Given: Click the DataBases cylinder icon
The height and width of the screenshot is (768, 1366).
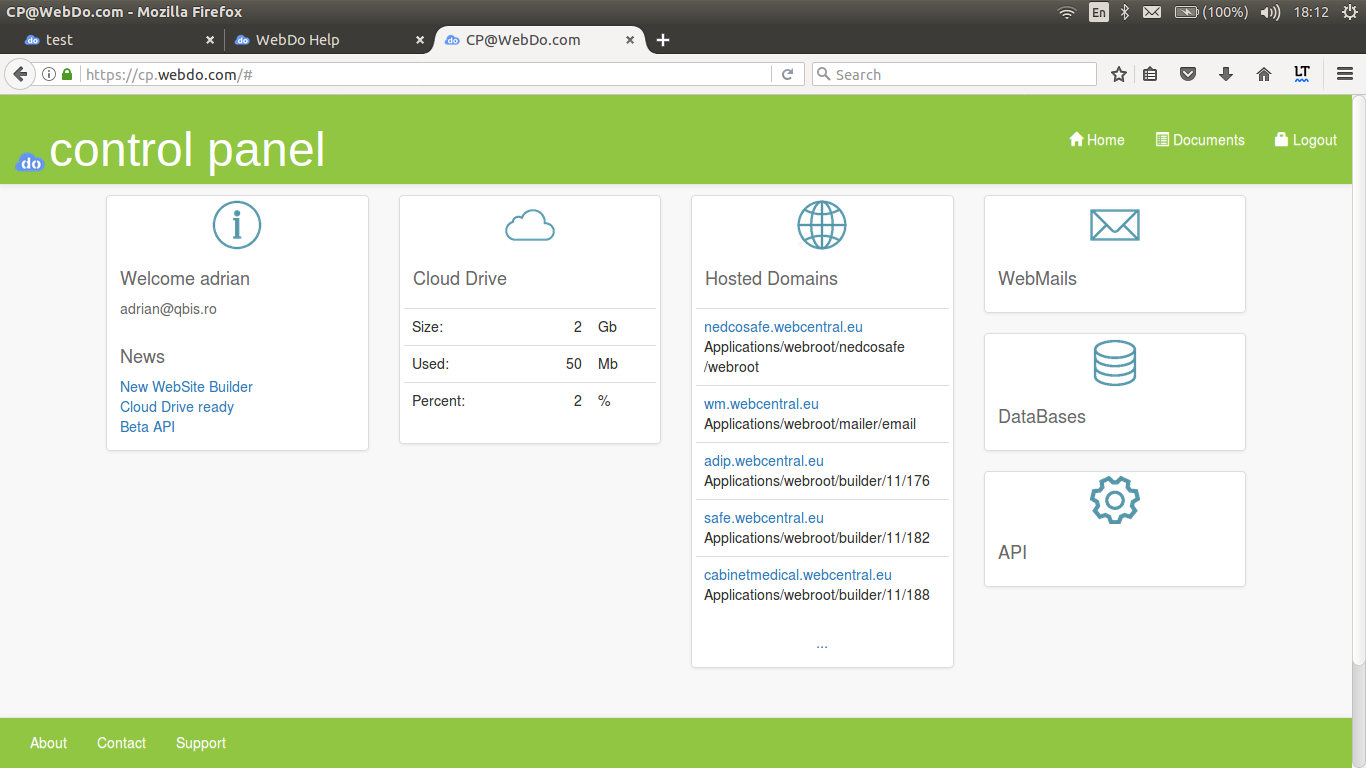Looking at the screenshot, I should click(x=1115, y=363).
